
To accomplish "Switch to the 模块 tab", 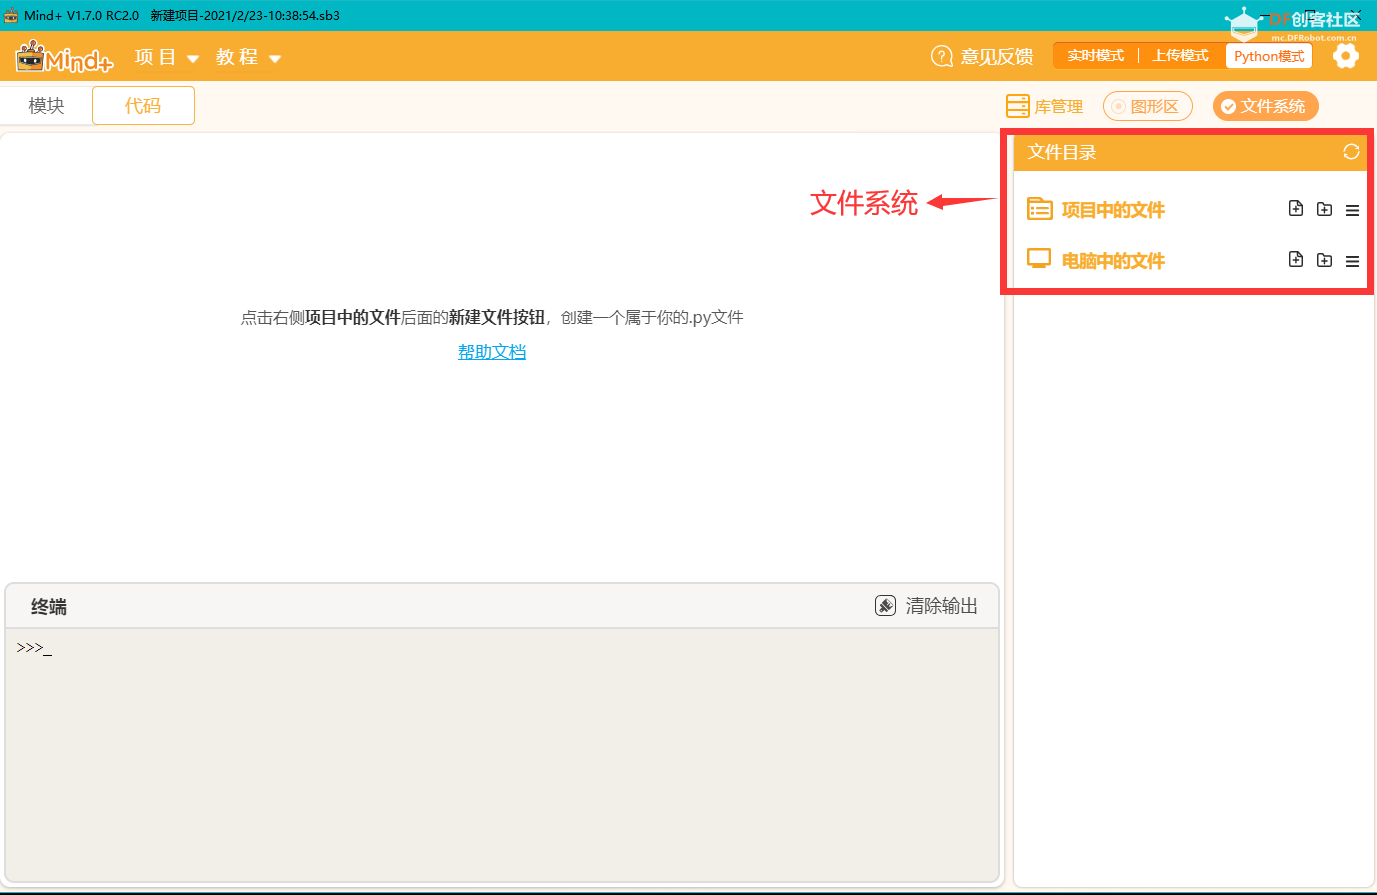I will click(x=46, y=106).
